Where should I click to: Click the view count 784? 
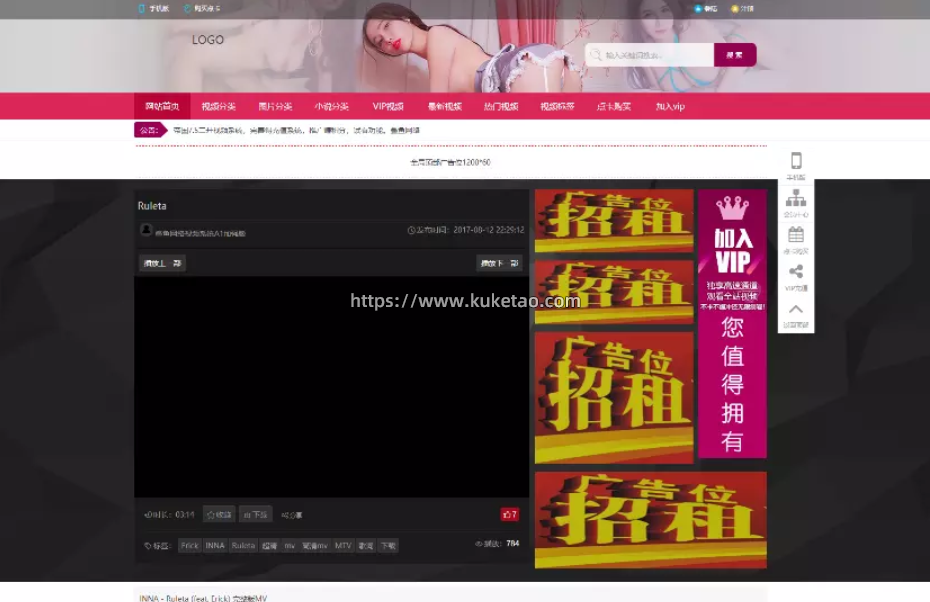coord(513,543)
